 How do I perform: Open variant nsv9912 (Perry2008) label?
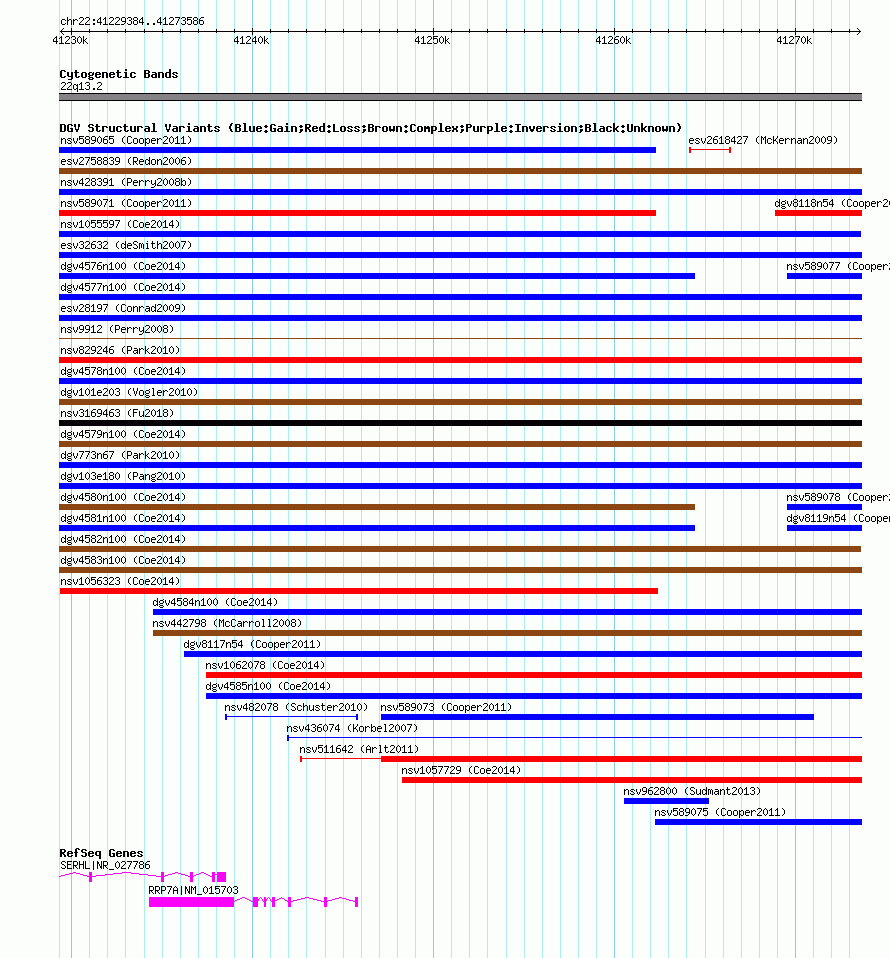point(117,329)
